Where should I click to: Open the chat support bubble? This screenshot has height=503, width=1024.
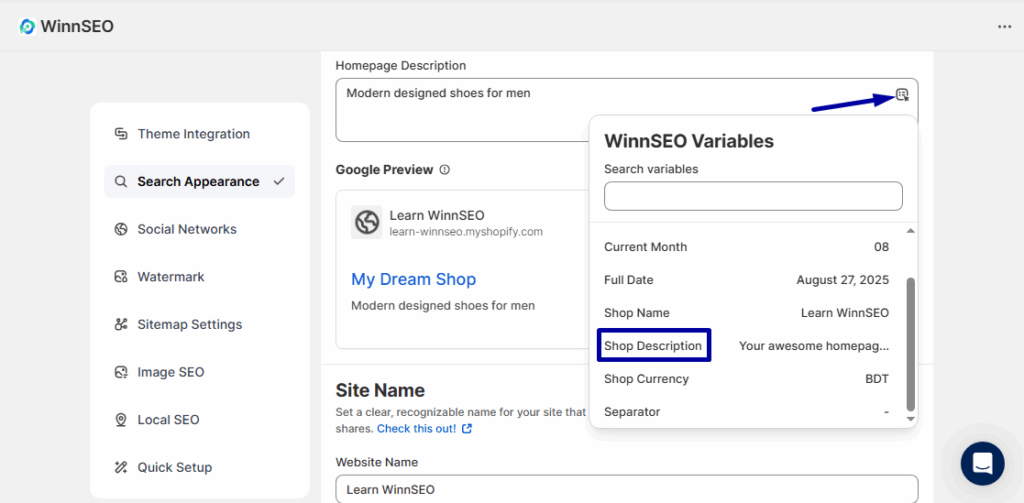[982, 464]
